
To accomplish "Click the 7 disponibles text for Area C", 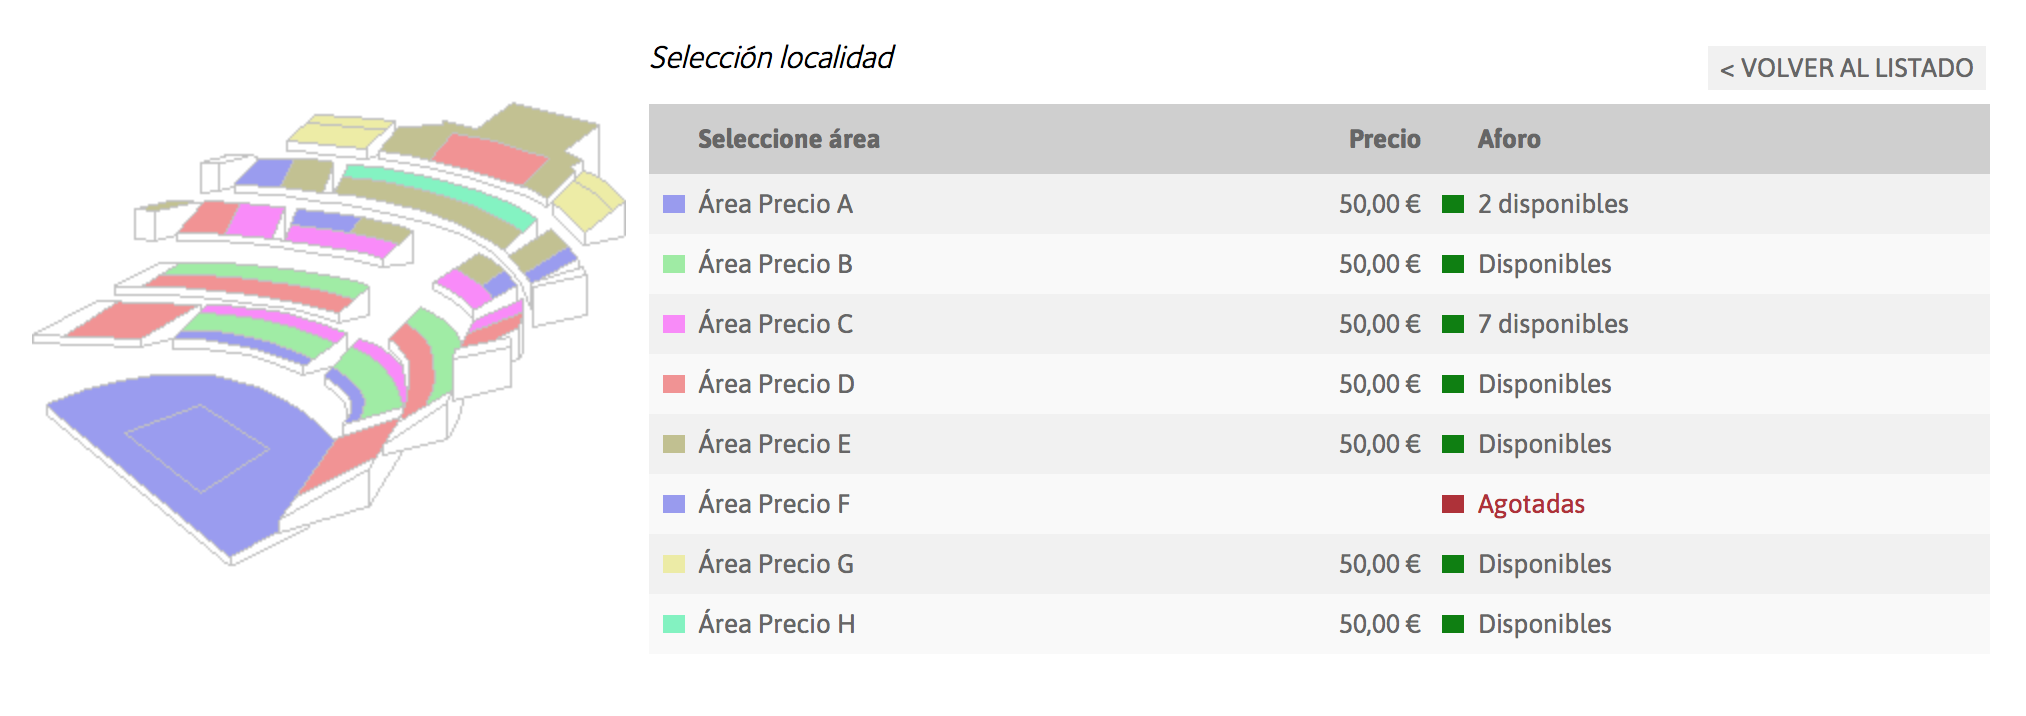I will [x=1553, y=324].
